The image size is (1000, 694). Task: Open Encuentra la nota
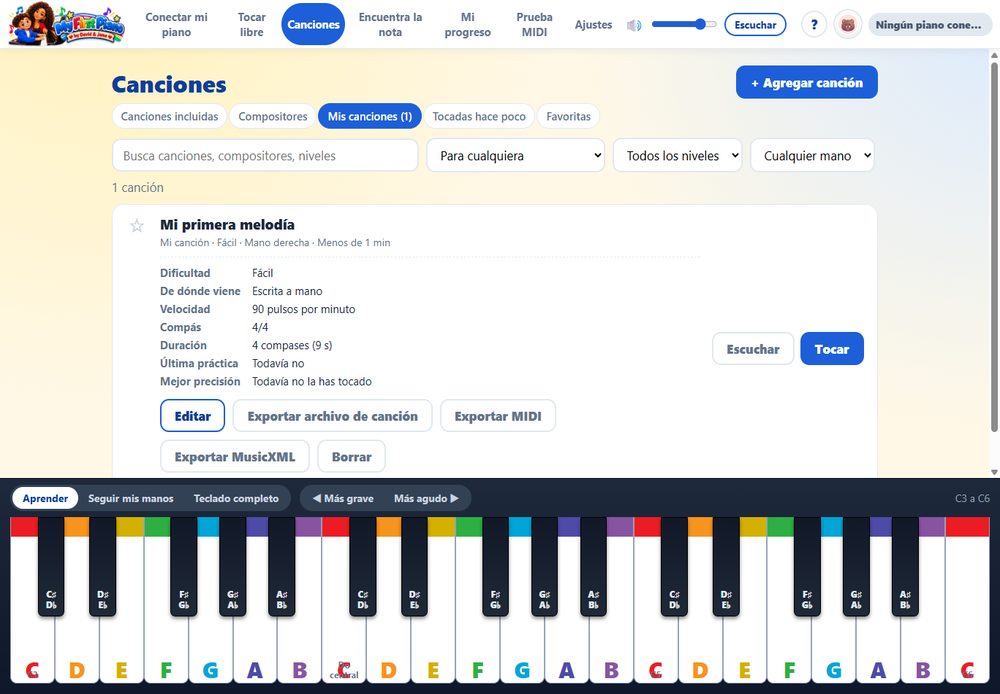coord(390,24)
